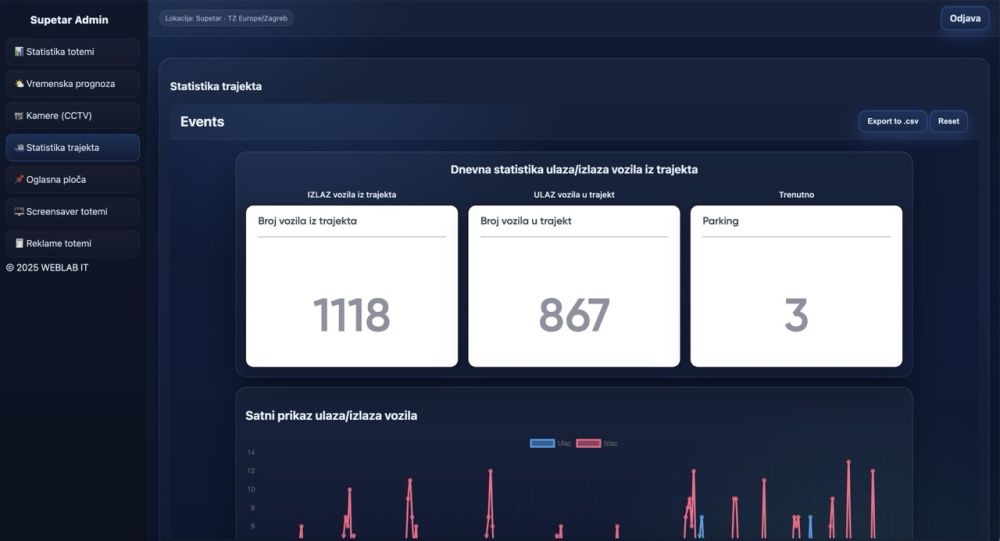
Task: Click the pushpin icon beside Oglasna ploča
Action: click(19, 180)
